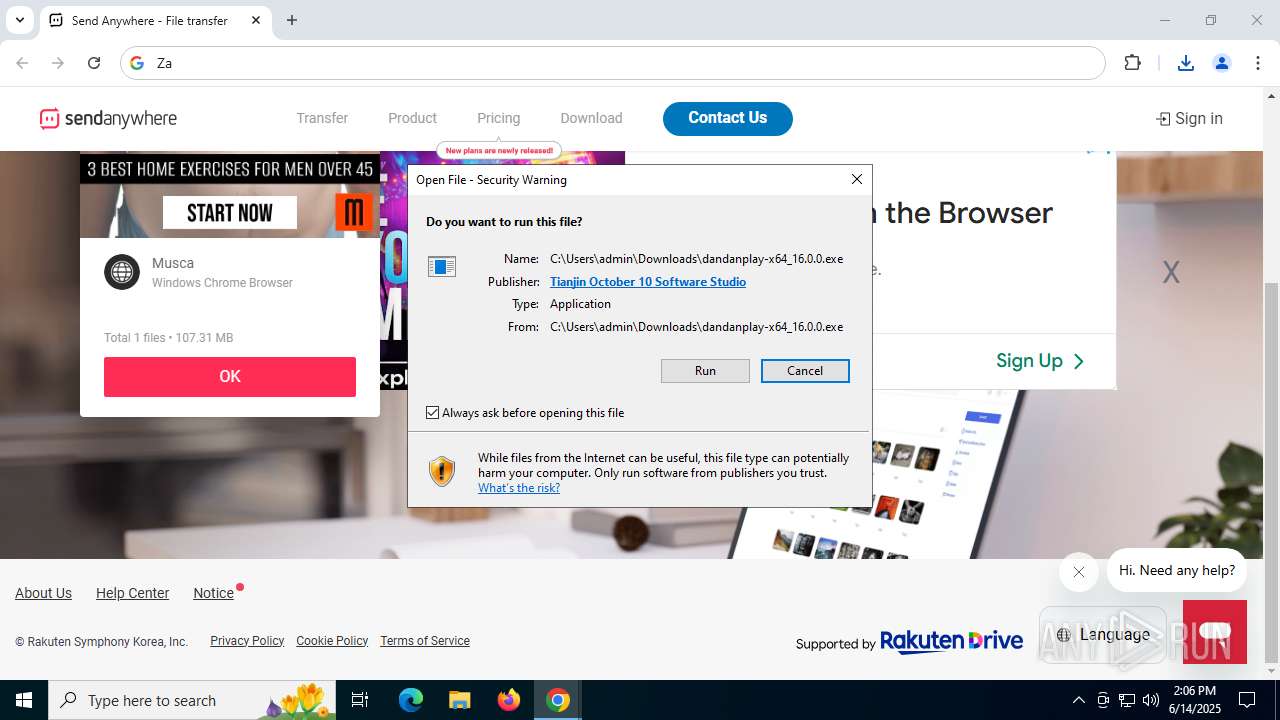Viewport: 1280px width, 720px height.
Task: Click the taskbar search box
Action: click(194, 700)
